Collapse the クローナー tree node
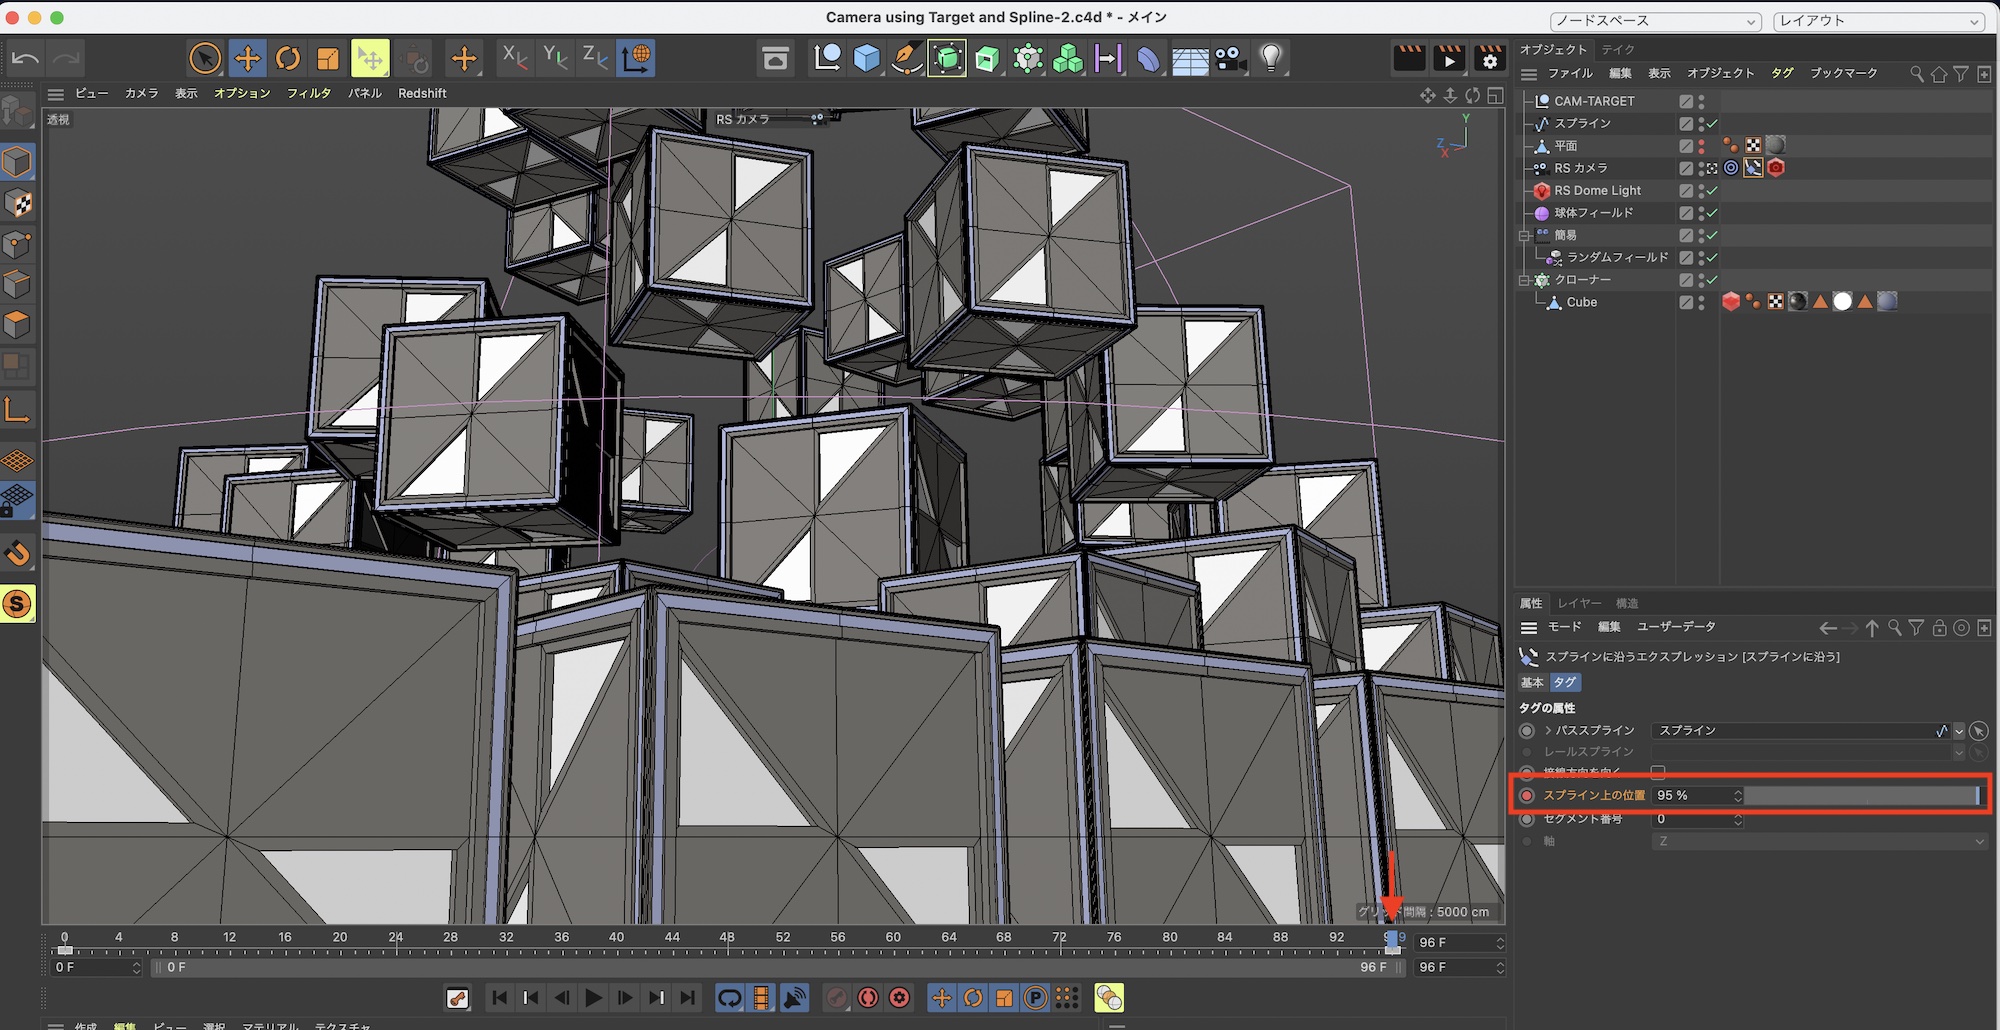The height and width of the screenshot is (1030, 2000). tap(1524, 281)
